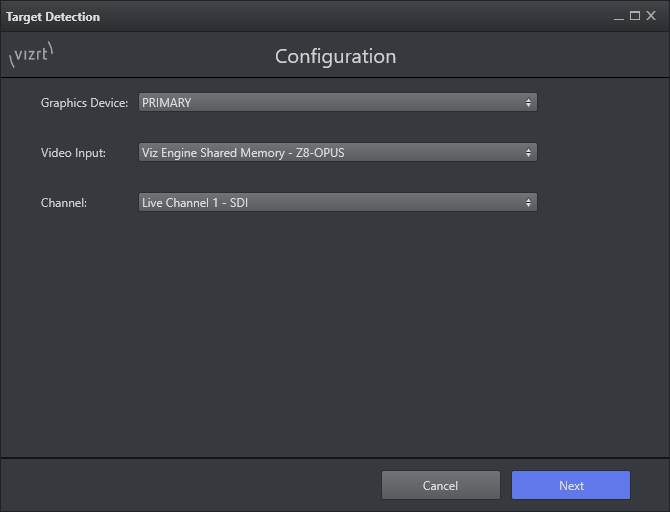This screenshot has width=670, height=512.
Task: Click the Target Detection title bar text
Action: coord(53,17)
